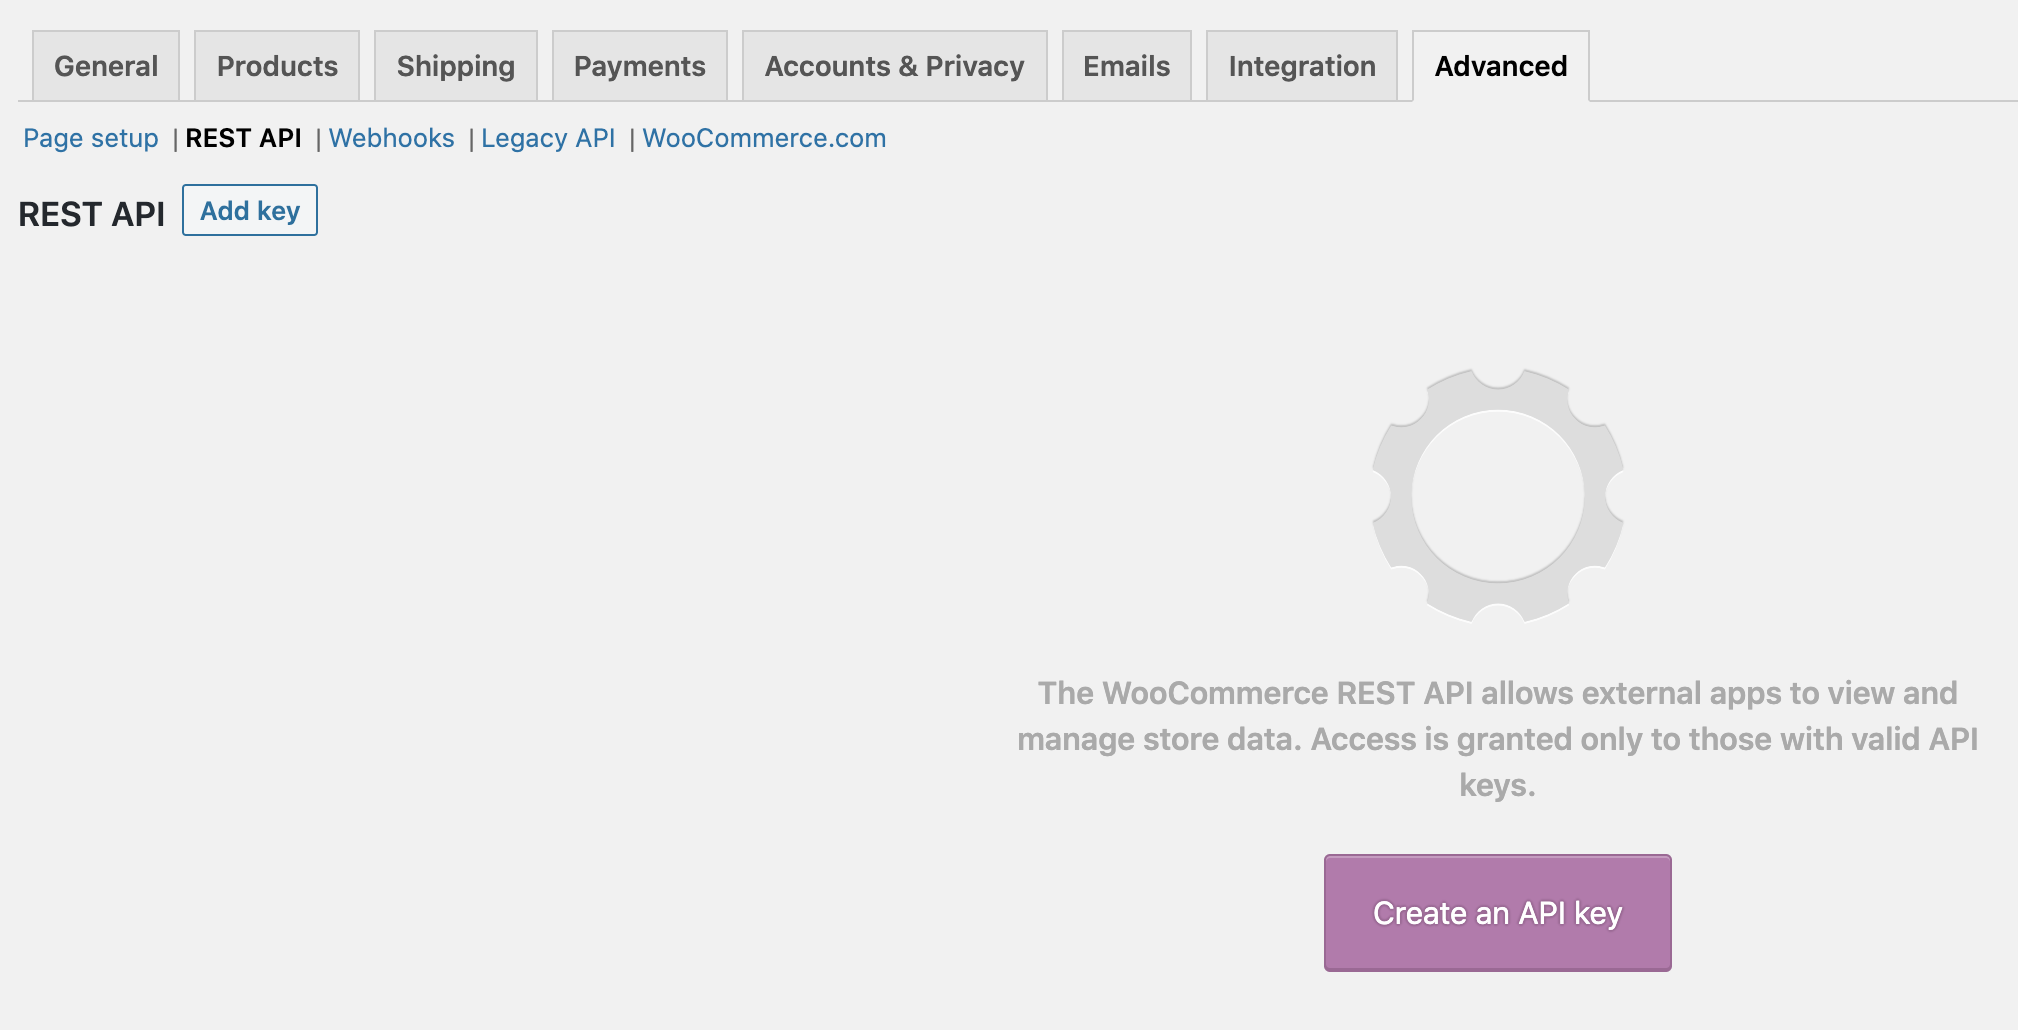Click the word 'keys.' ending the description
The height and width of the screenshot is (1030, 2018).
[1498, 785]
